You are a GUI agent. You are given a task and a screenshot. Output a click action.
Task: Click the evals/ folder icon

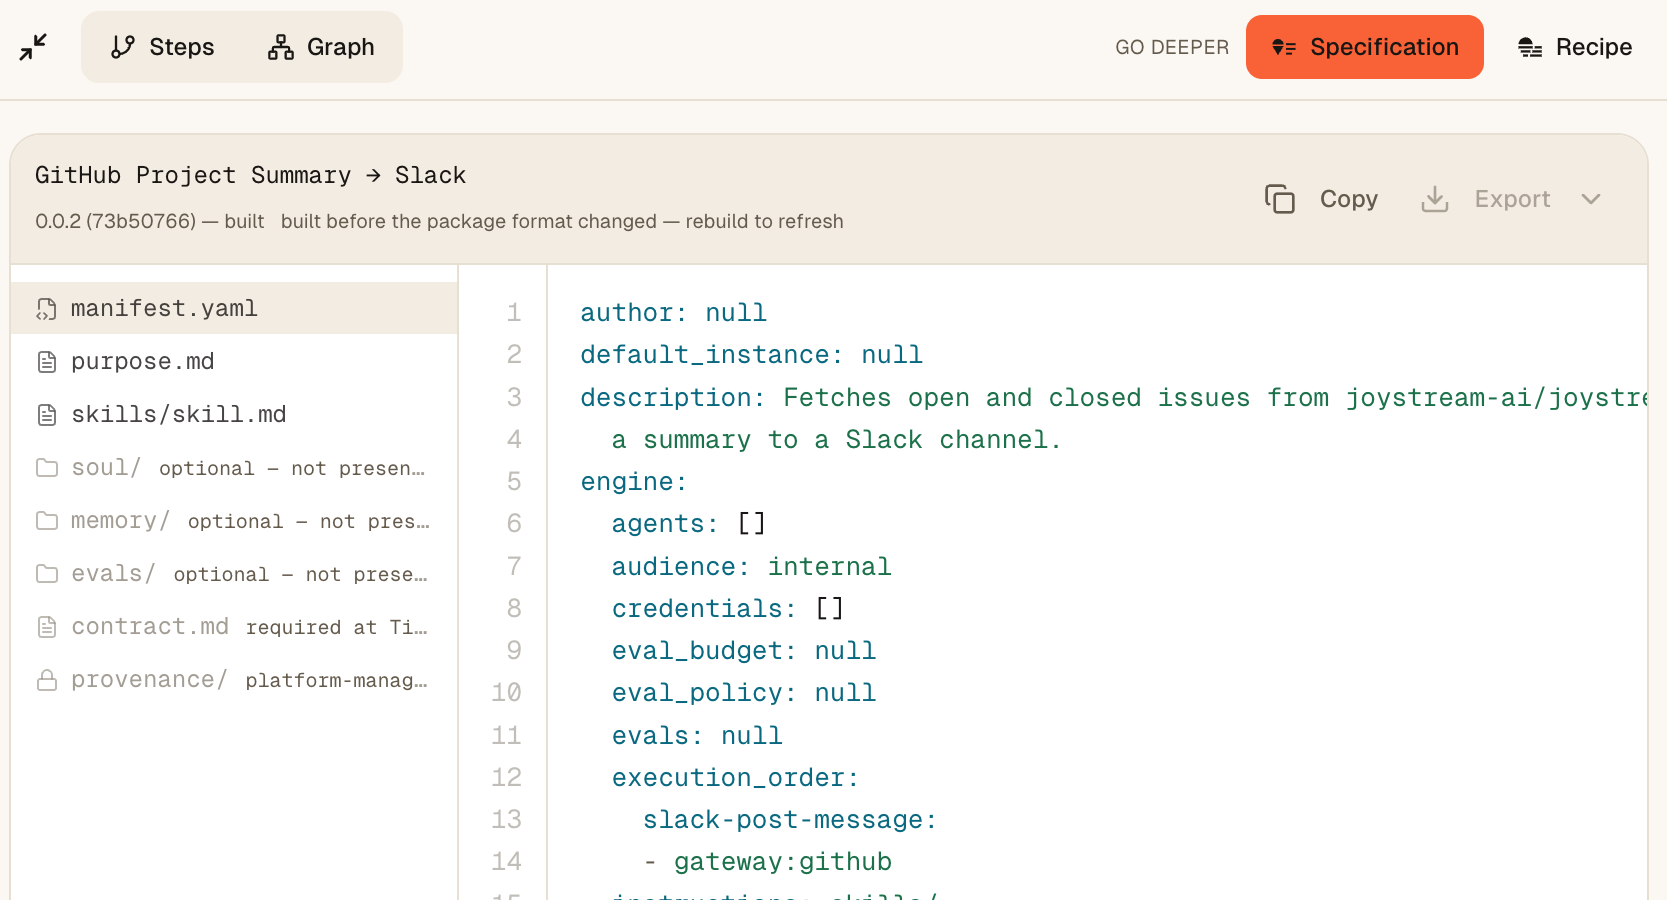tap(46, 574)
